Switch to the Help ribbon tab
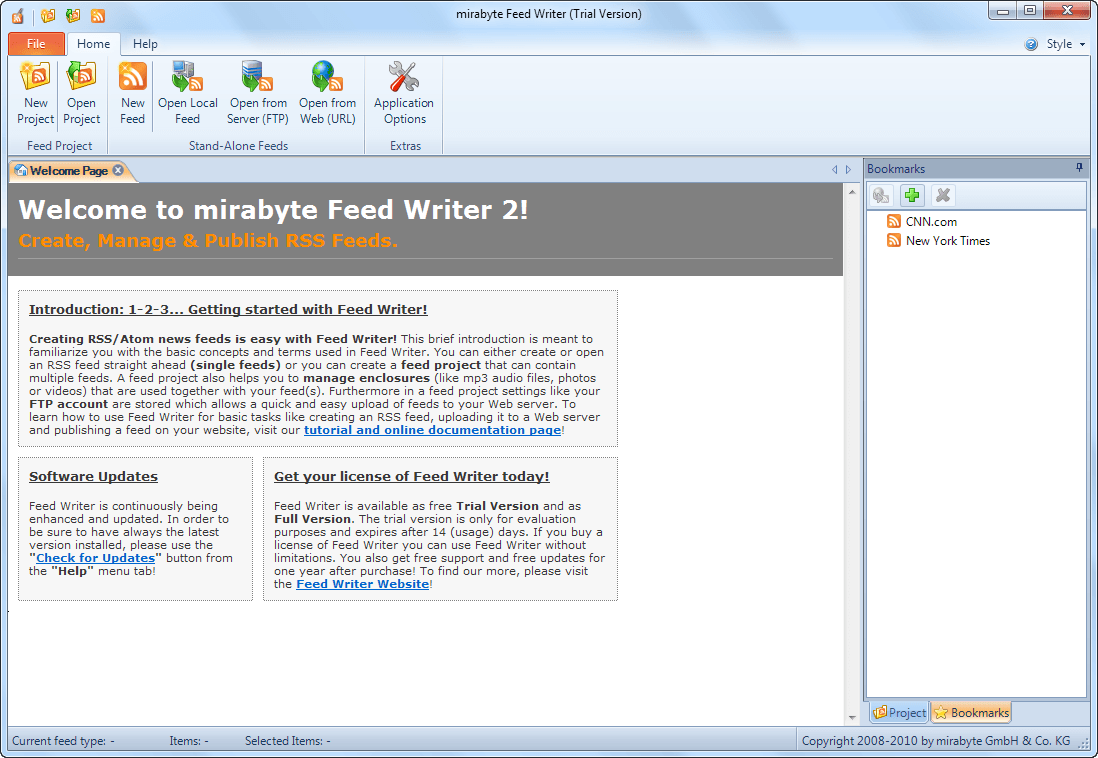The image size is (1098, 758). 145,43
